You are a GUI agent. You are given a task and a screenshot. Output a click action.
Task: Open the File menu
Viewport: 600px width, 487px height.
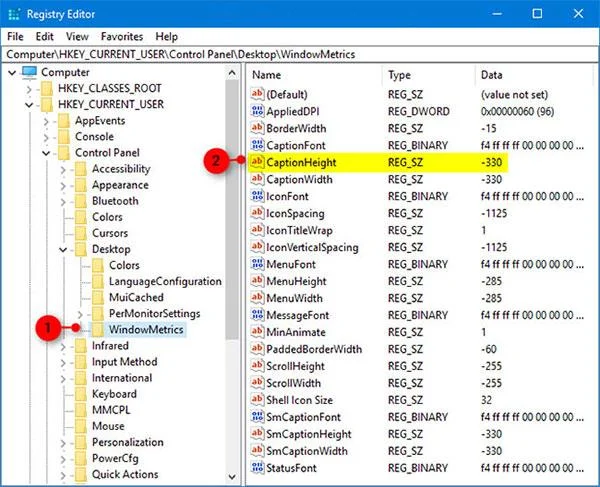[15, 37]
